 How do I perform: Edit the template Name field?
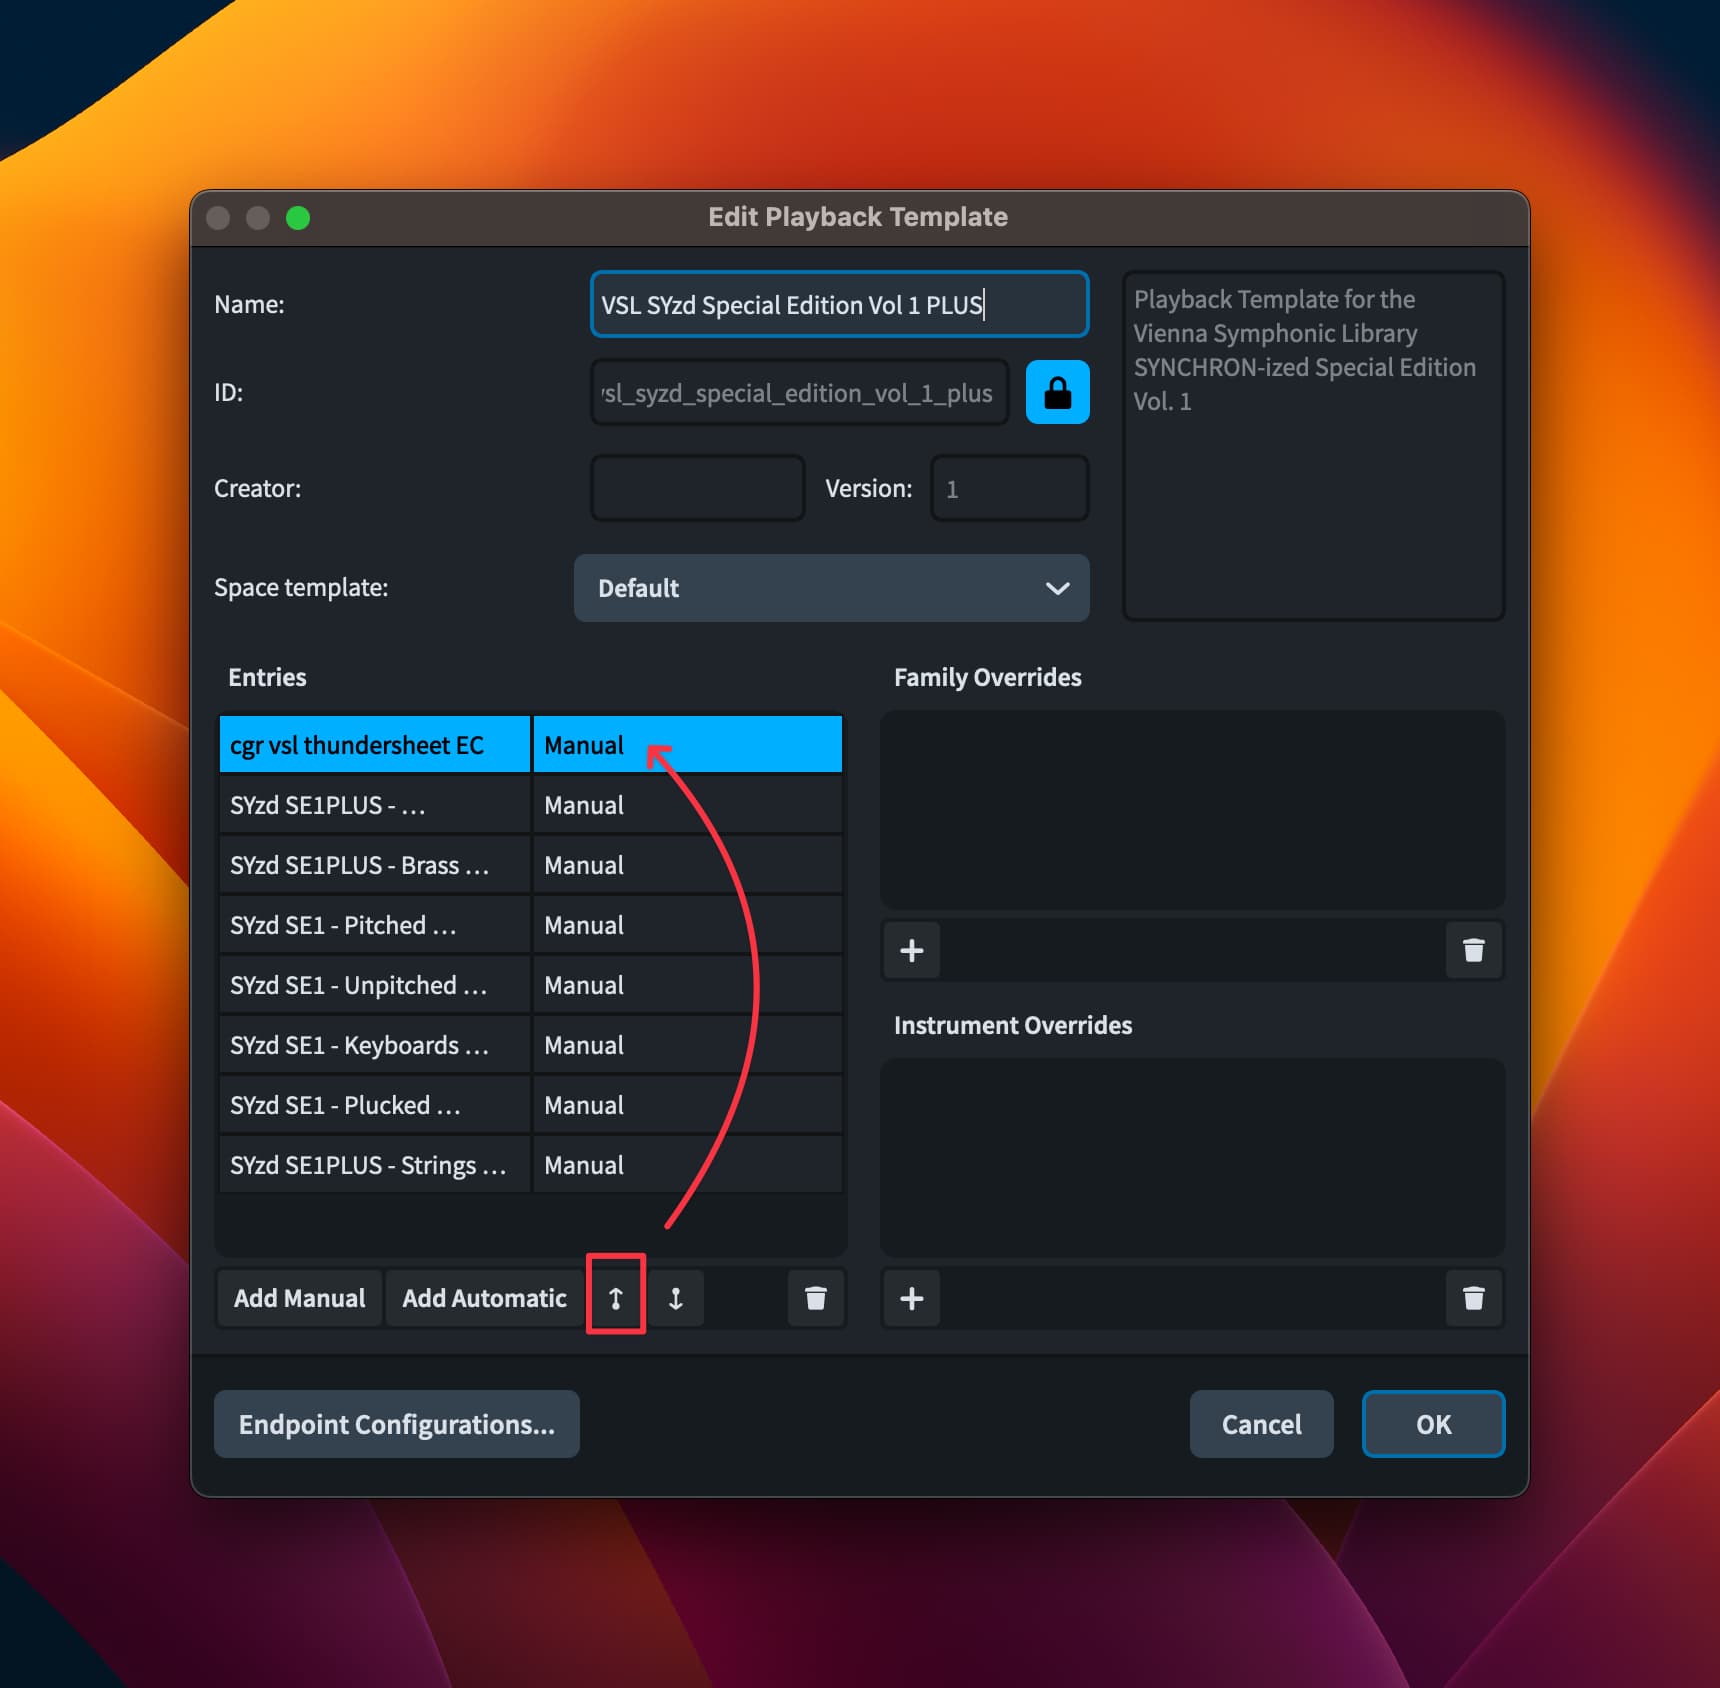pyautogui.click(x=840, y=304)
